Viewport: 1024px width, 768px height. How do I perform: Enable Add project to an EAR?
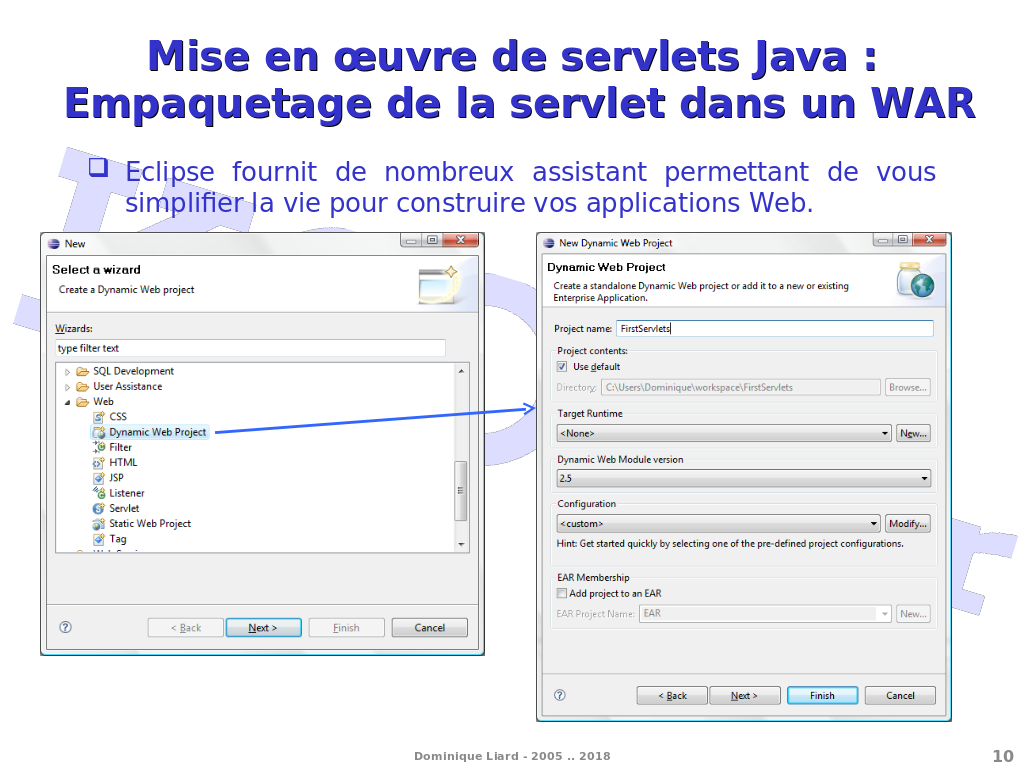(562, 593)
